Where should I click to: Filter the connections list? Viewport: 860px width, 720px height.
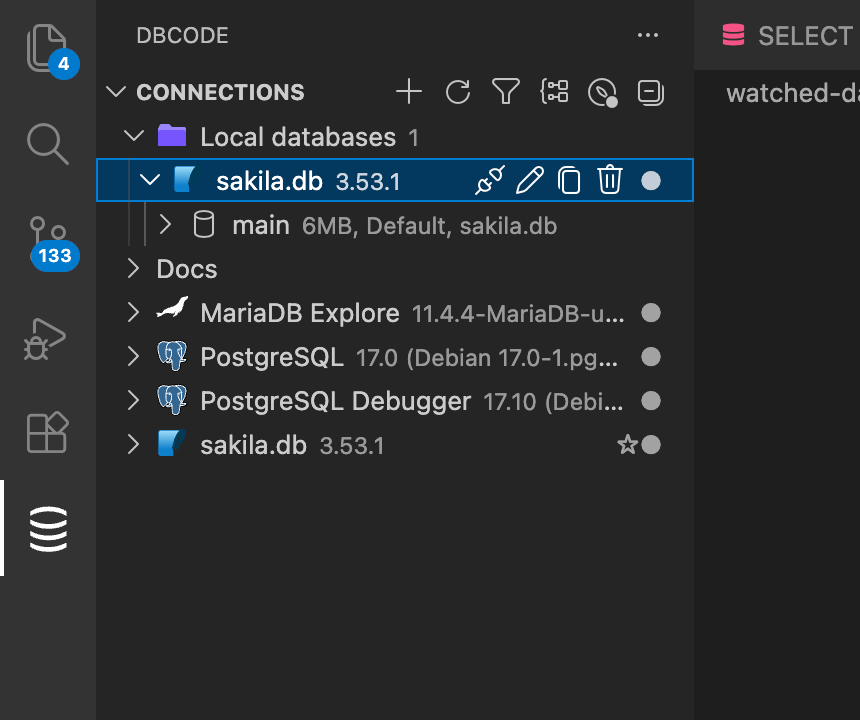506,92
